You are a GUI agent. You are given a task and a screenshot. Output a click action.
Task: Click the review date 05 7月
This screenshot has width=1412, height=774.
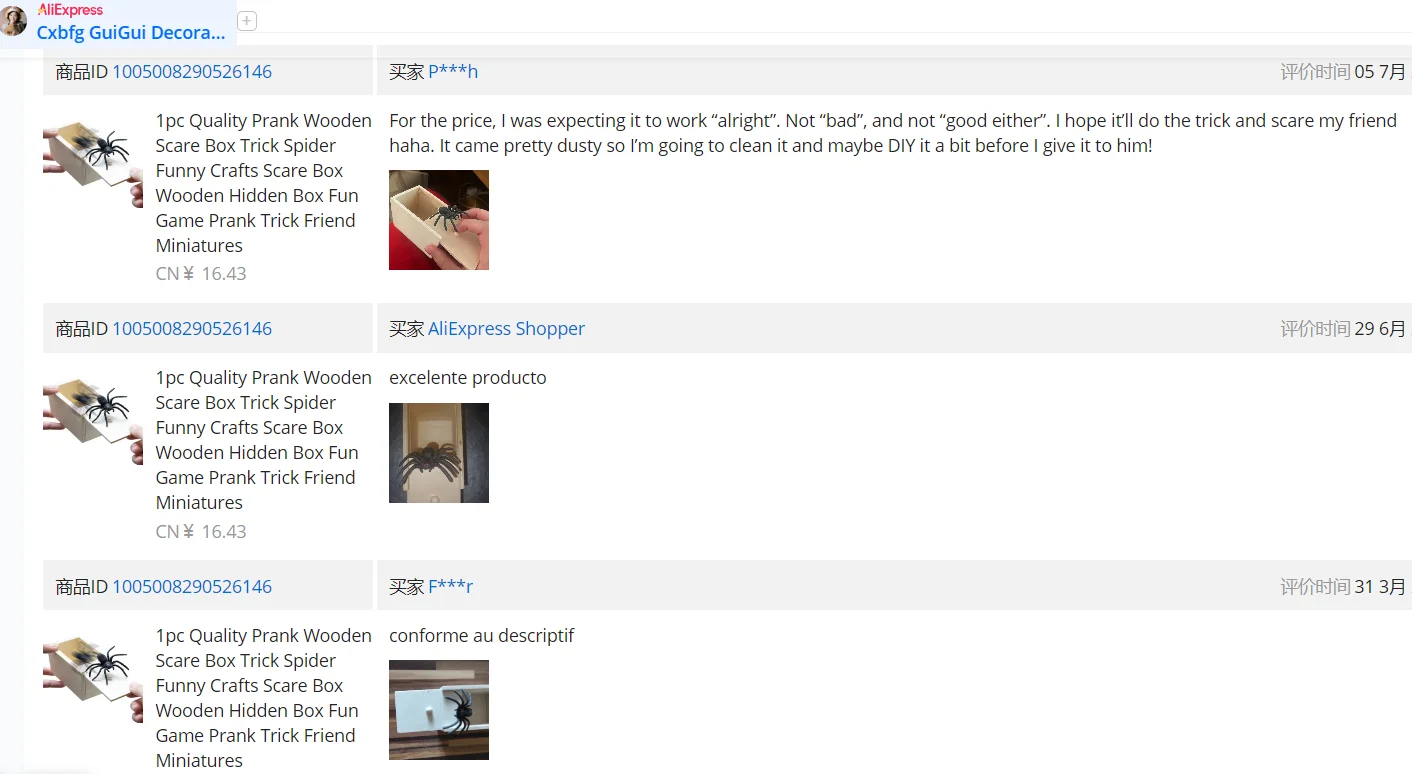(x=1380, y=72)
